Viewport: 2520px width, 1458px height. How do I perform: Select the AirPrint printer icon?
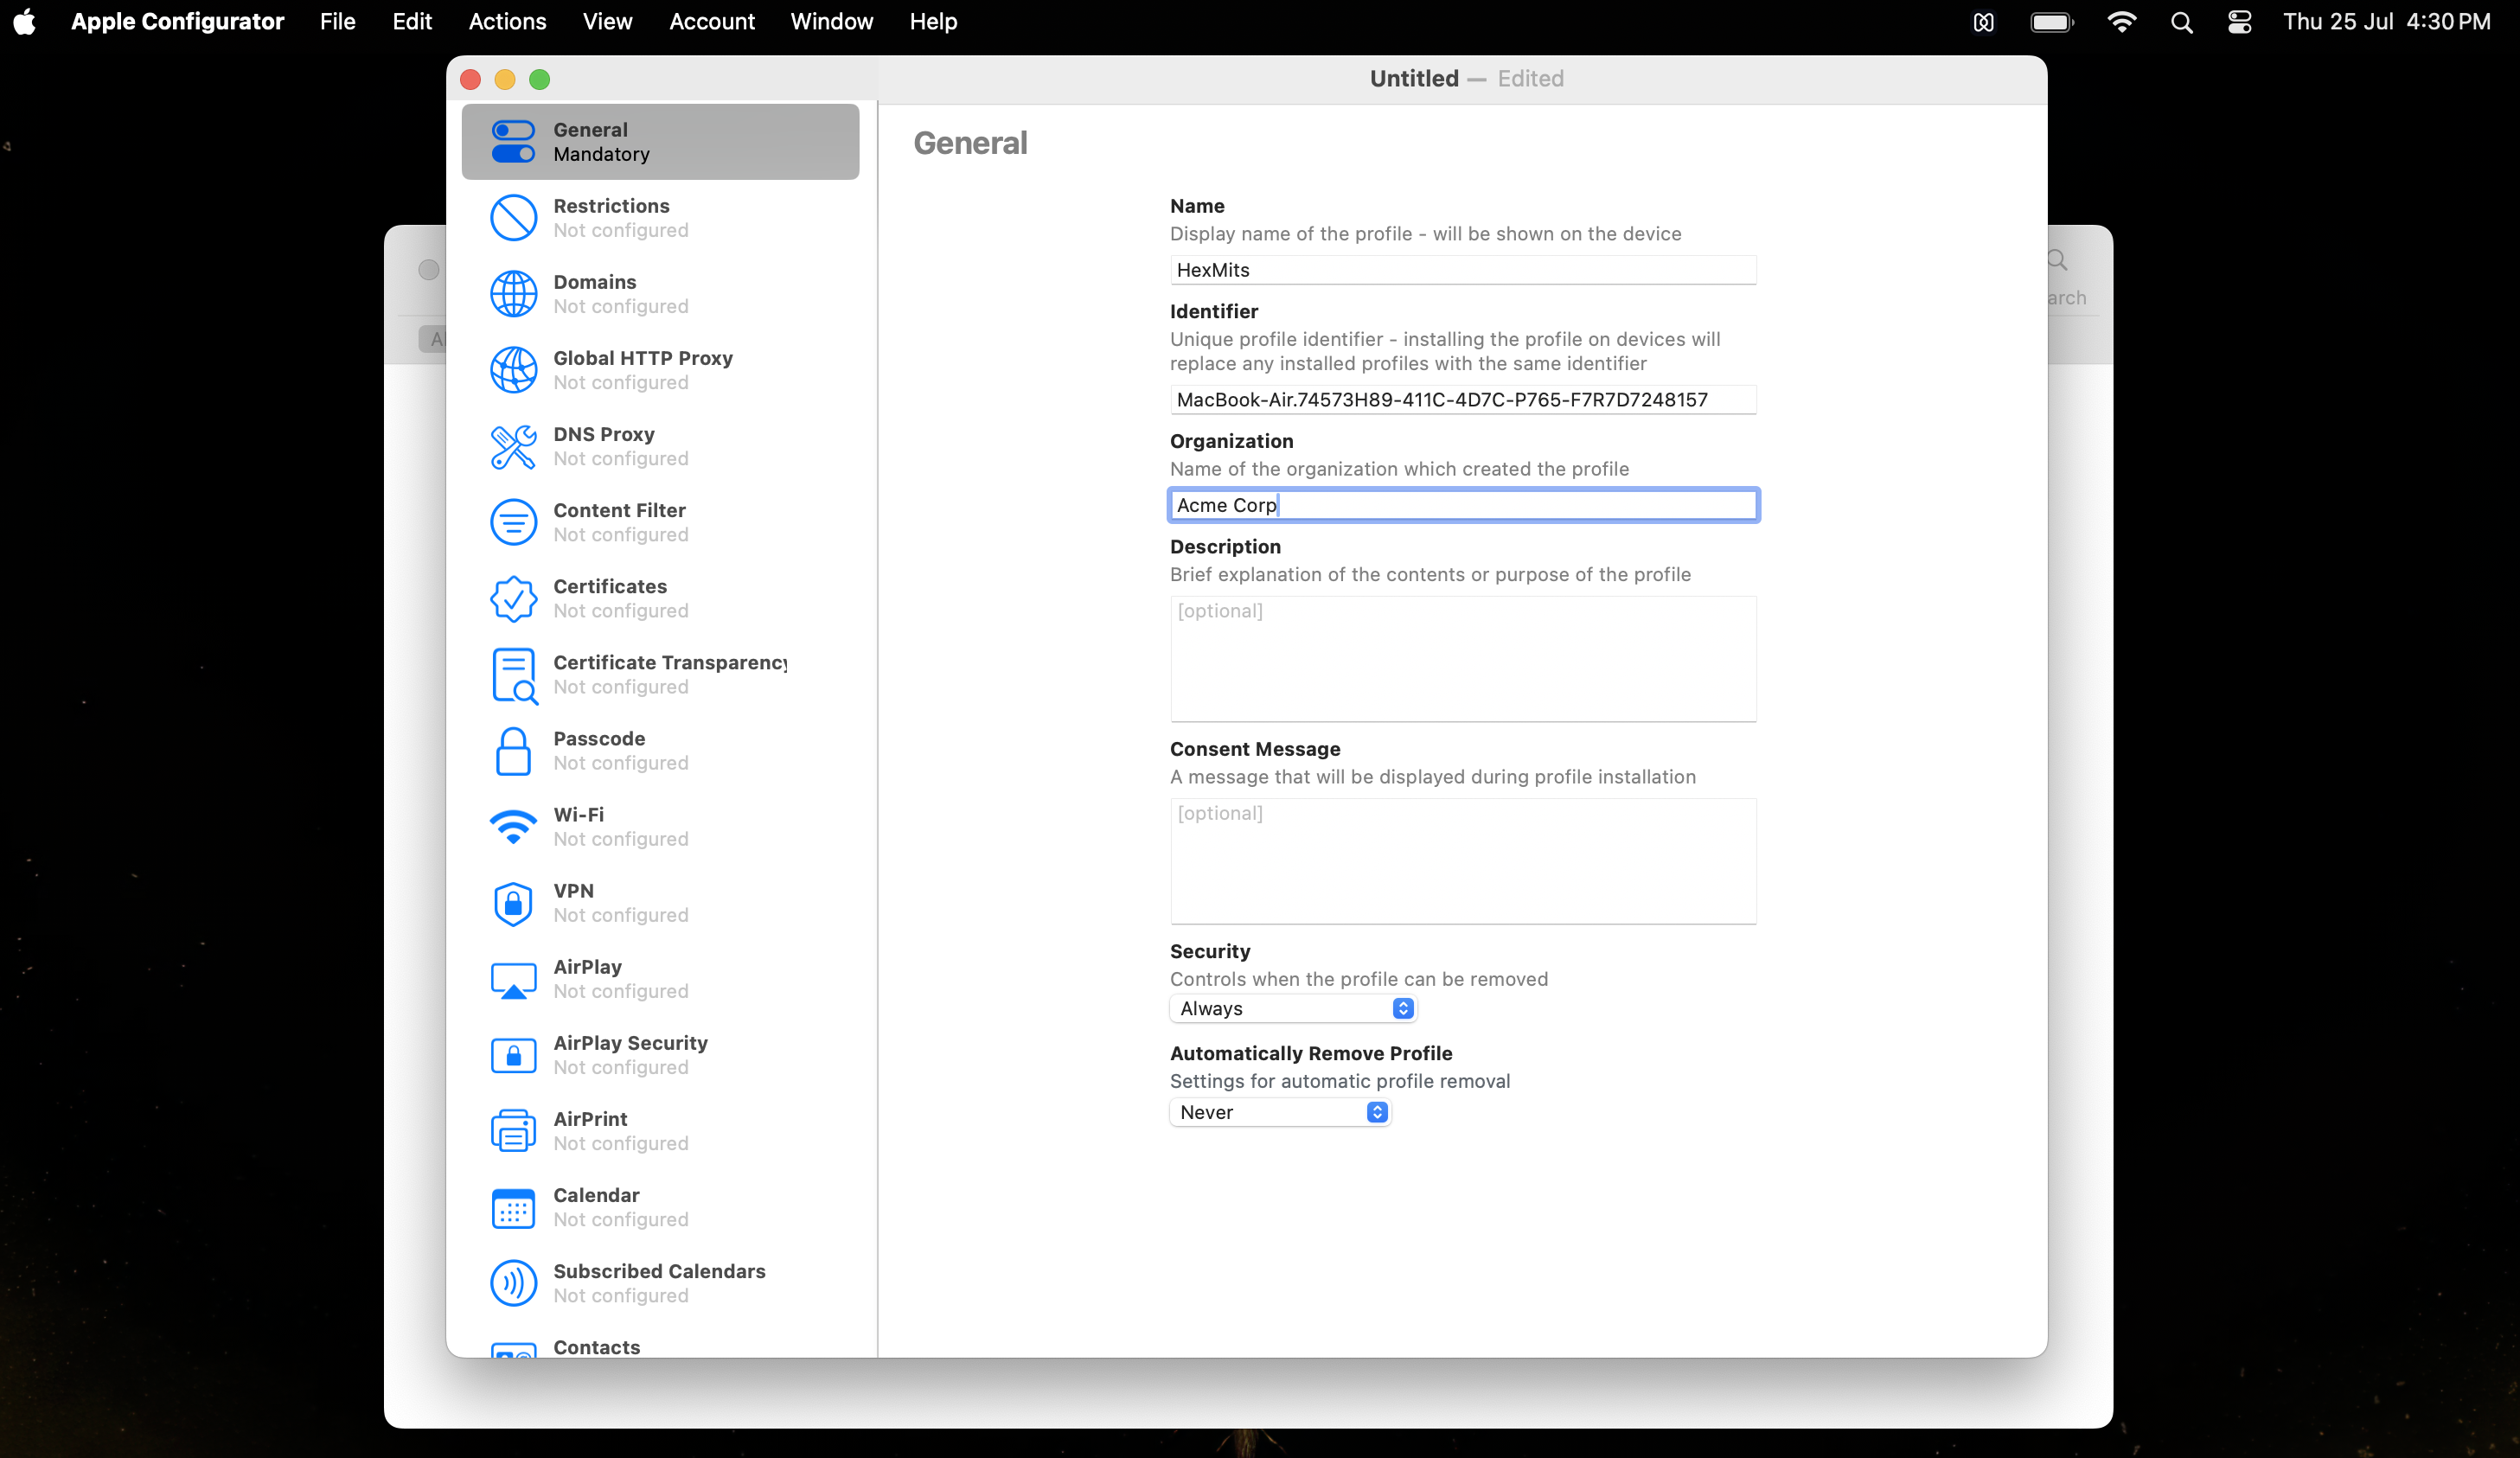pyautogui.click(x=513, y=1131)
